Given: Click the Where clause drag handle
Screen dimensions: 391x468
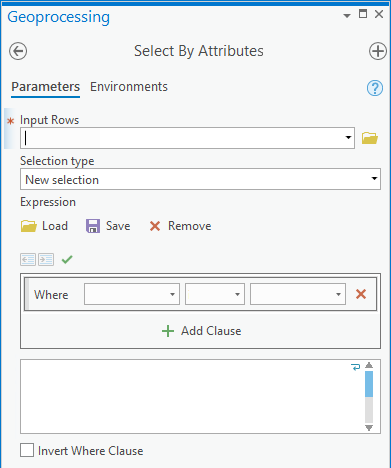Looking at the screenshot, I should point(27,294).
